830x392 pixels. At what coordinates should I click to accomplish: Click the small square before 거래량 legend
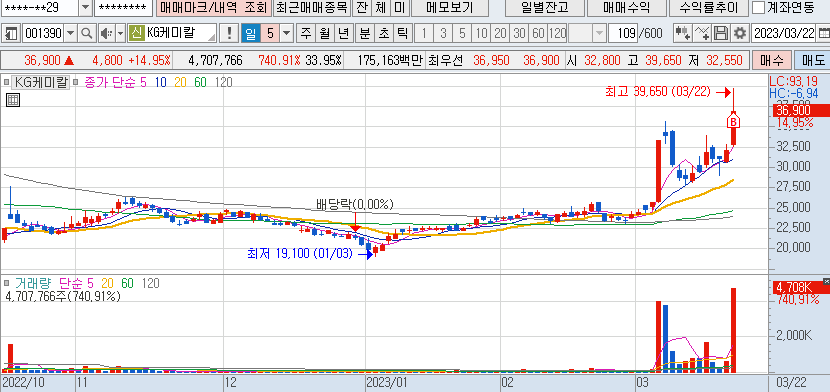[x=6, y=284]
